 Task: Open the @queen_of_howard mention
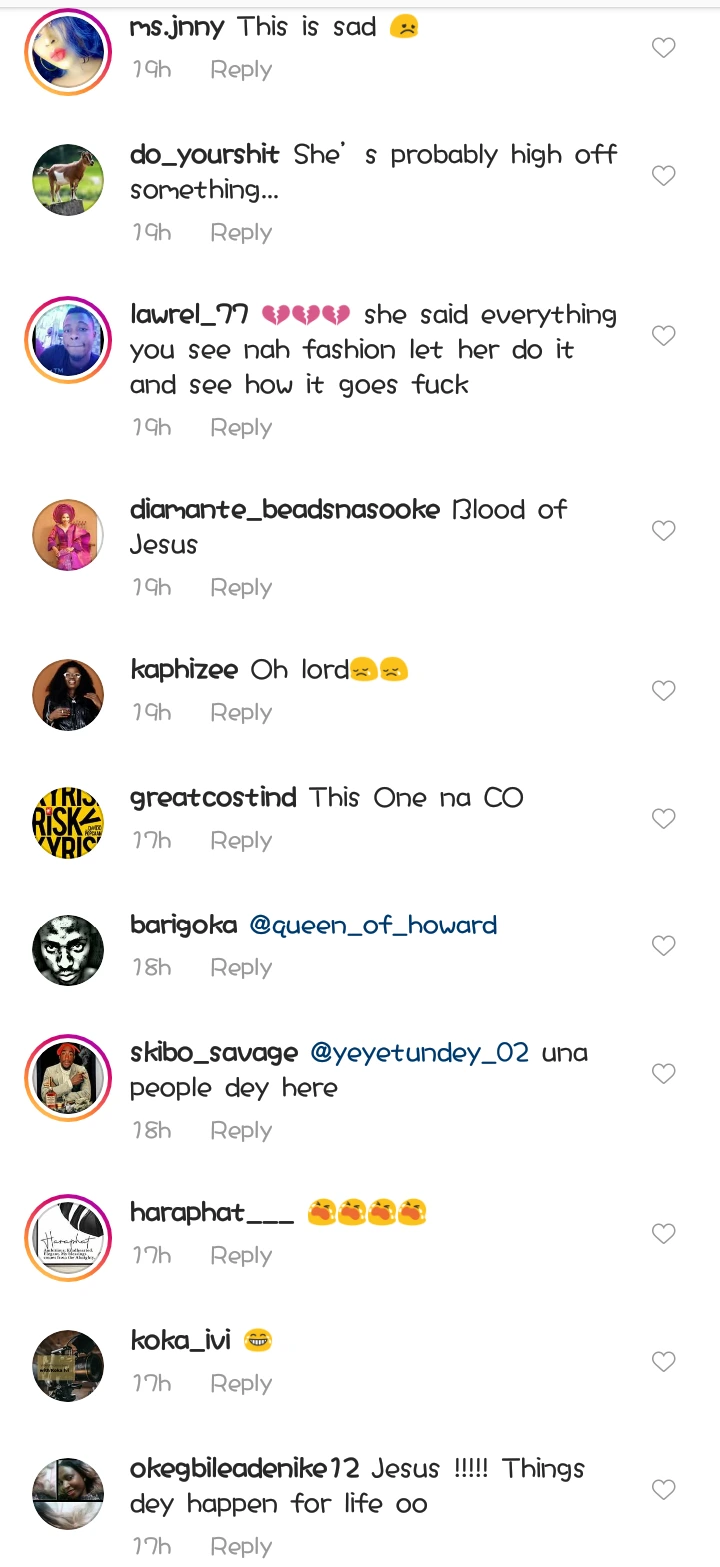[373, 925]
